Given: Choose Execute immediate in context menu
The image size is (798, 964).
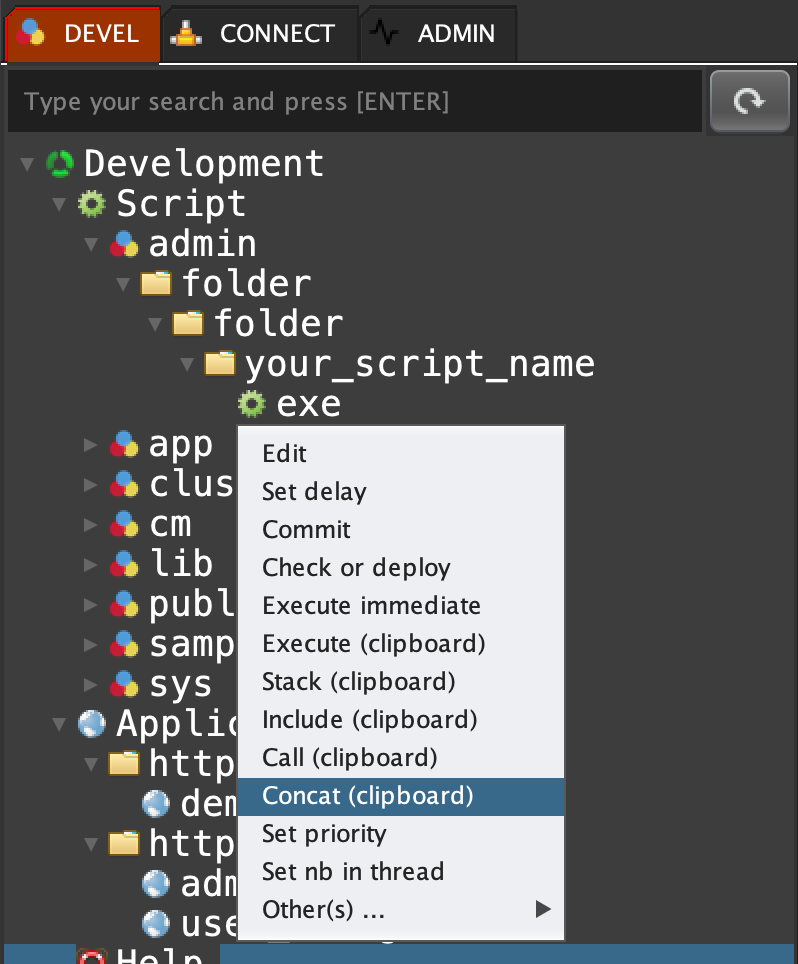Looking at the screenshot, I should 371,606.
